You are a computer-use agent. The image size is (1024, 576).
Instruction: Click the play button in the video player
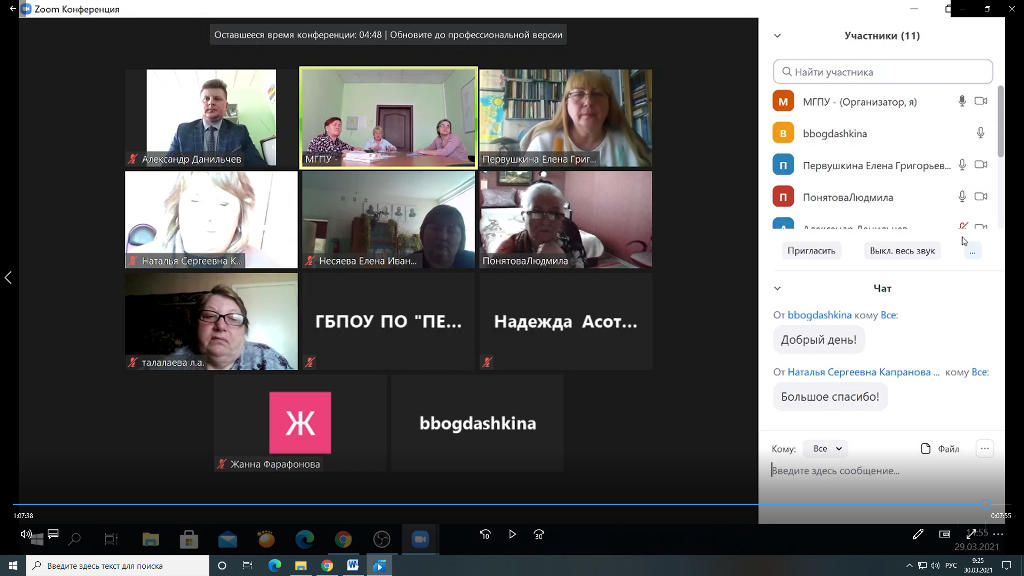513,535
